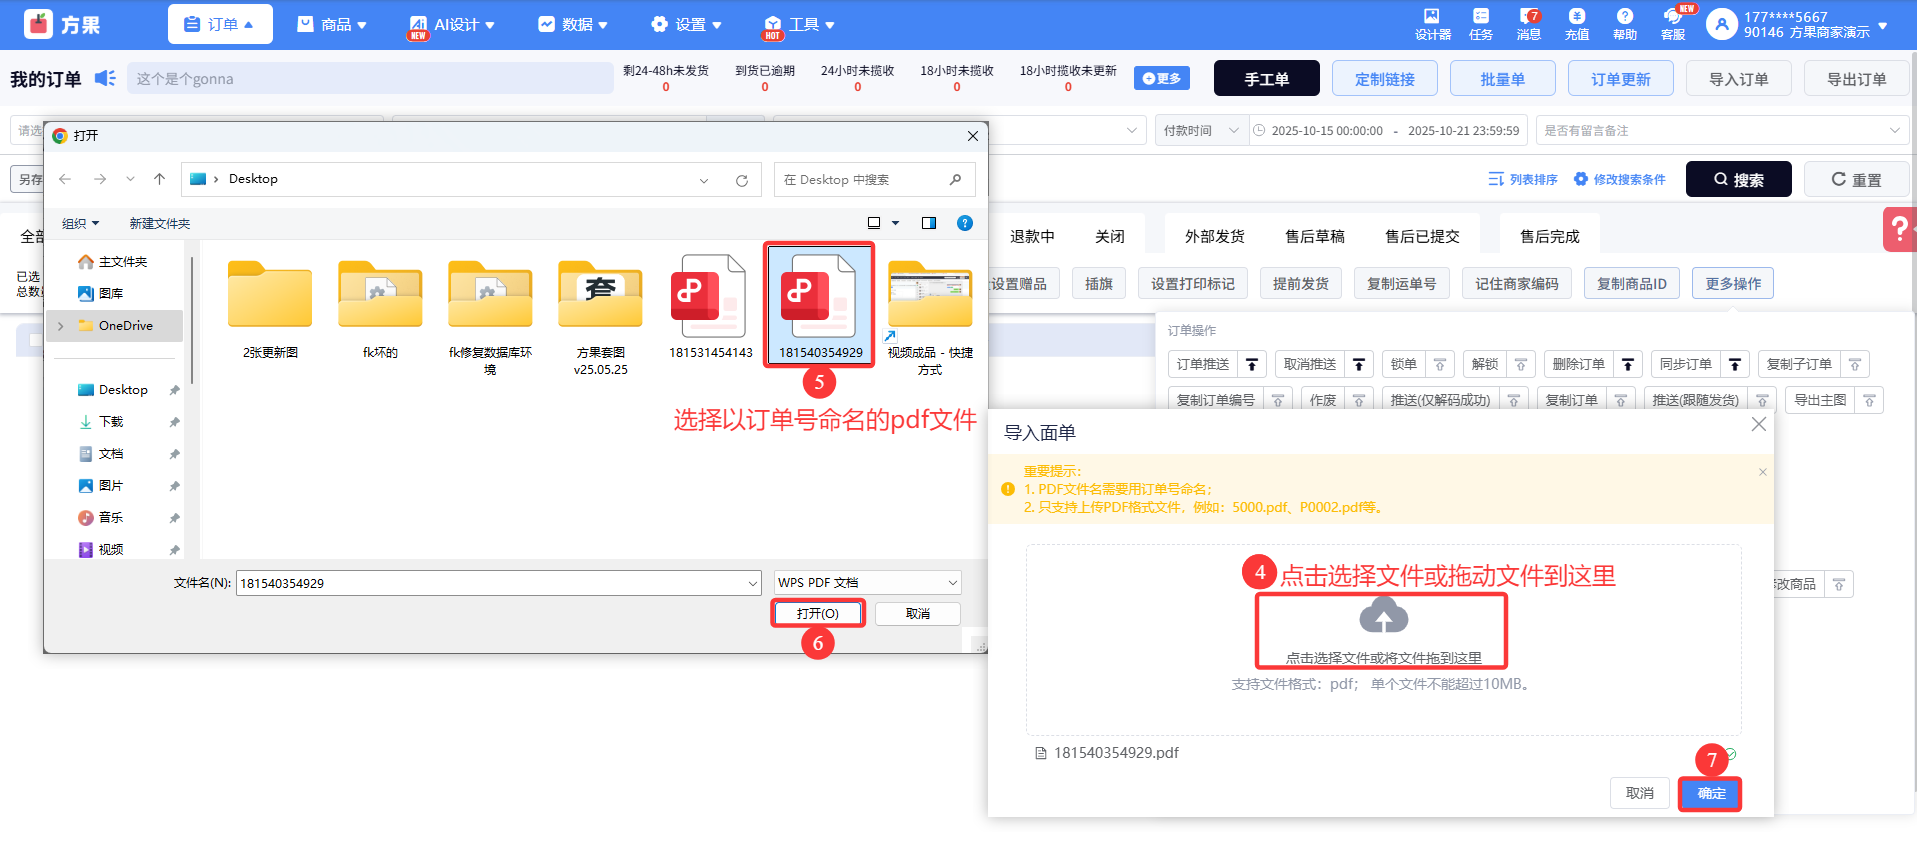Open the 付款时间 dropdown

[x=1202, y=131]
